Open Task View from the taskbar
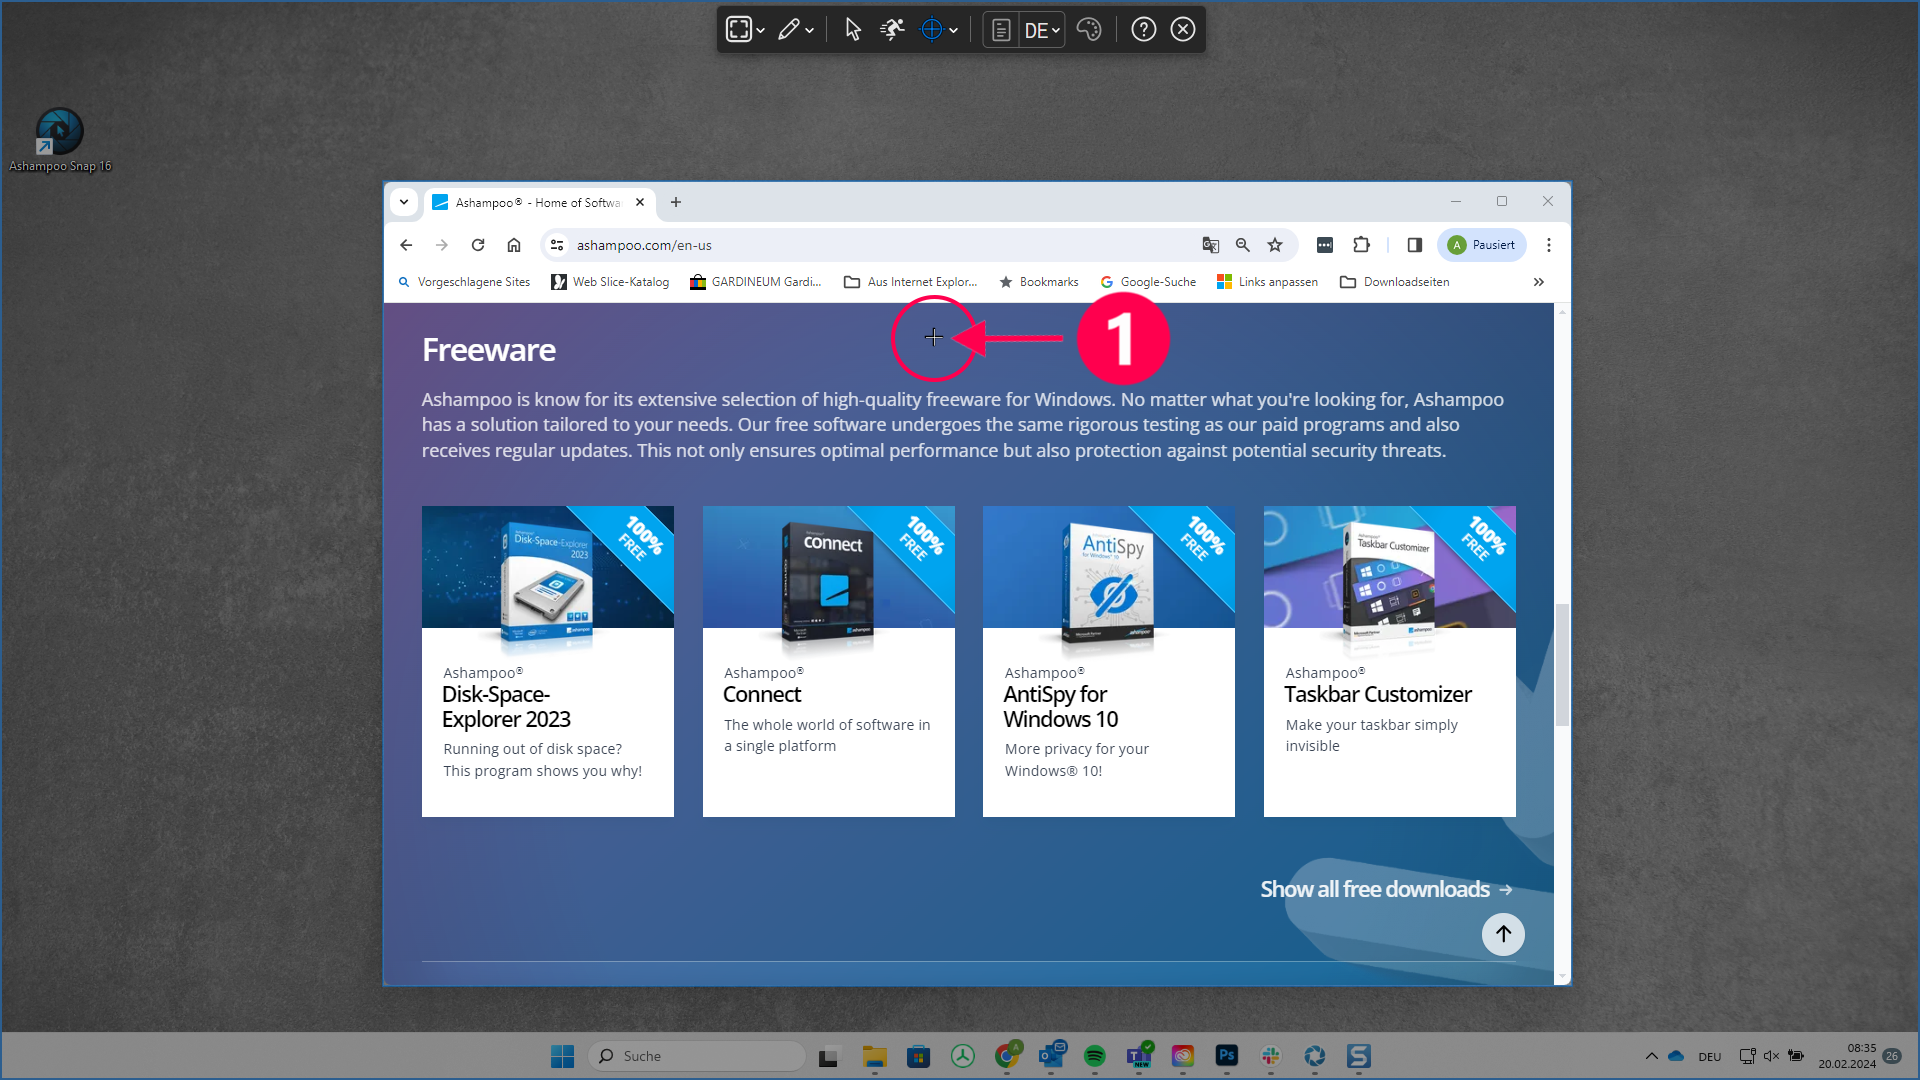The height and width of the screenshot is (1080, 1920). [x=828, y=1056]
